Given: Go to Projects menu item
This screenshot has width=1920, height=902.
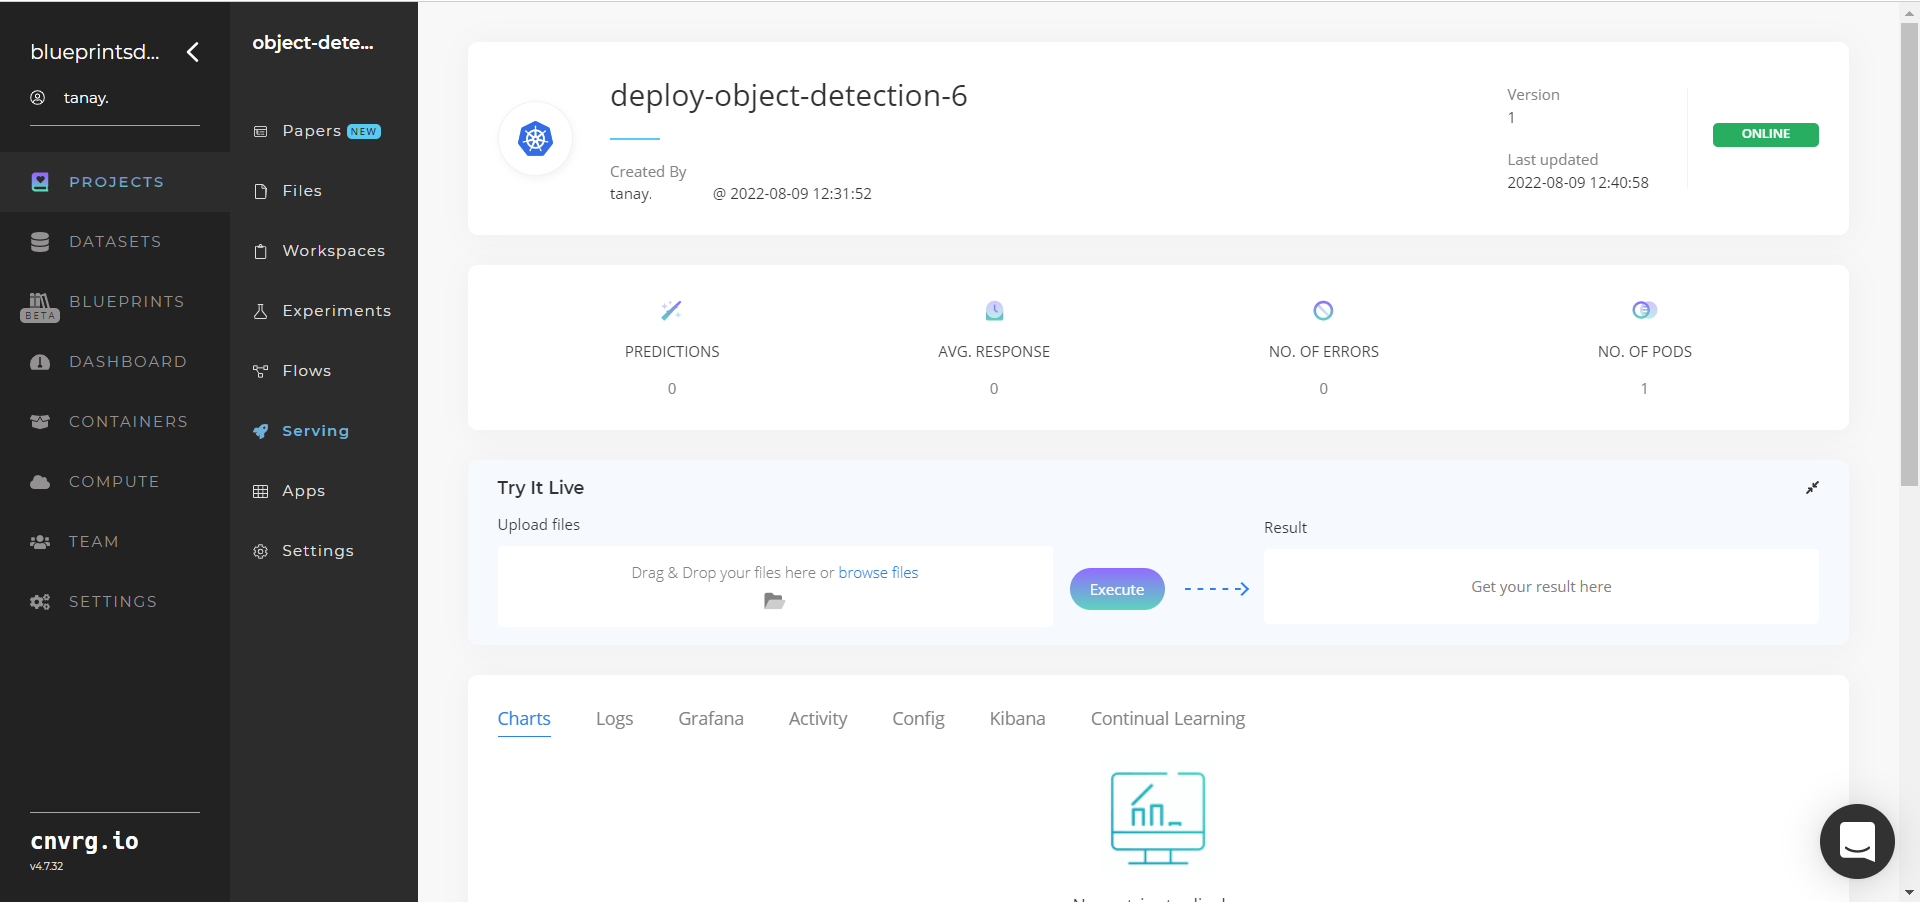Looking at the screenshot, I should (116, 182).
